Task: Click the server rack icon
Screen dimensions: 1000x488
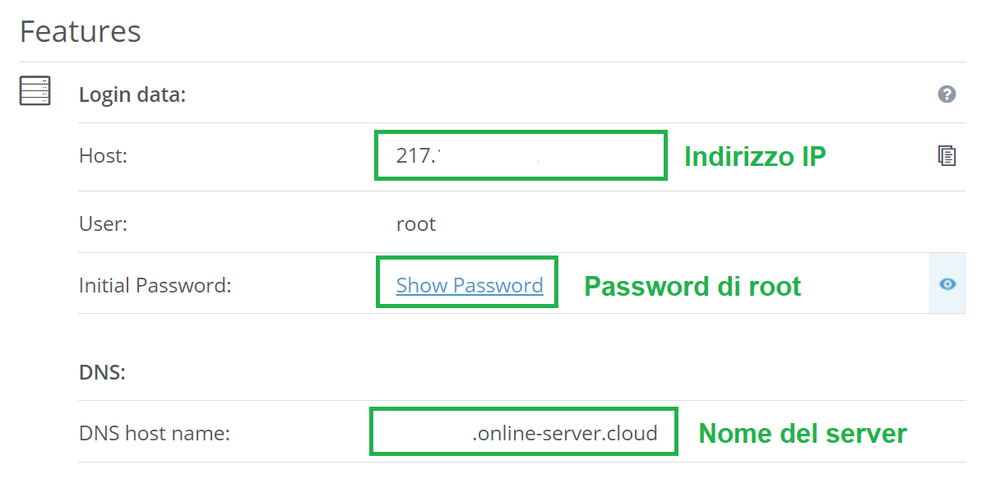Action: (x=34, y=91)
